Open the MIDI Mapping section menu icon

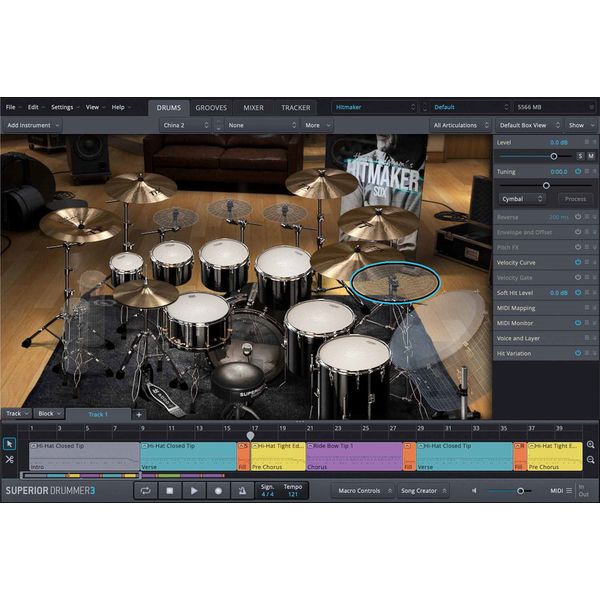(x=587, y=308)
